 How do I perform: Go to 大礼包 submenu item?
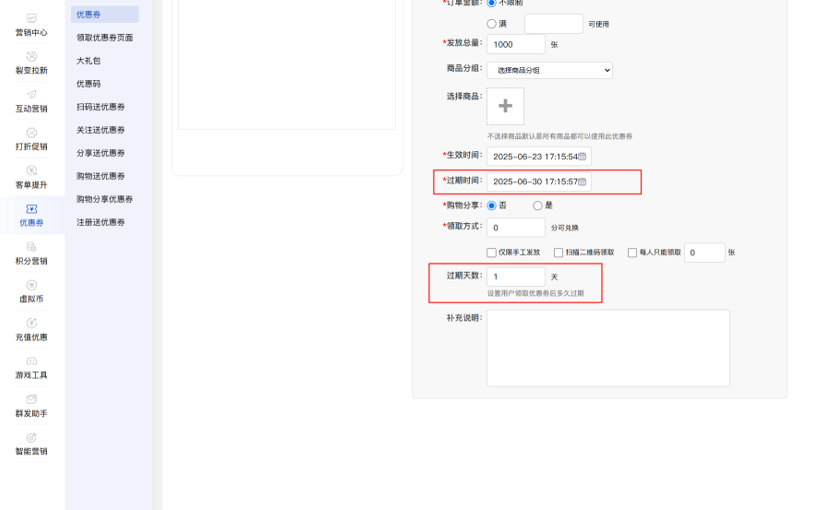(89, 60)
